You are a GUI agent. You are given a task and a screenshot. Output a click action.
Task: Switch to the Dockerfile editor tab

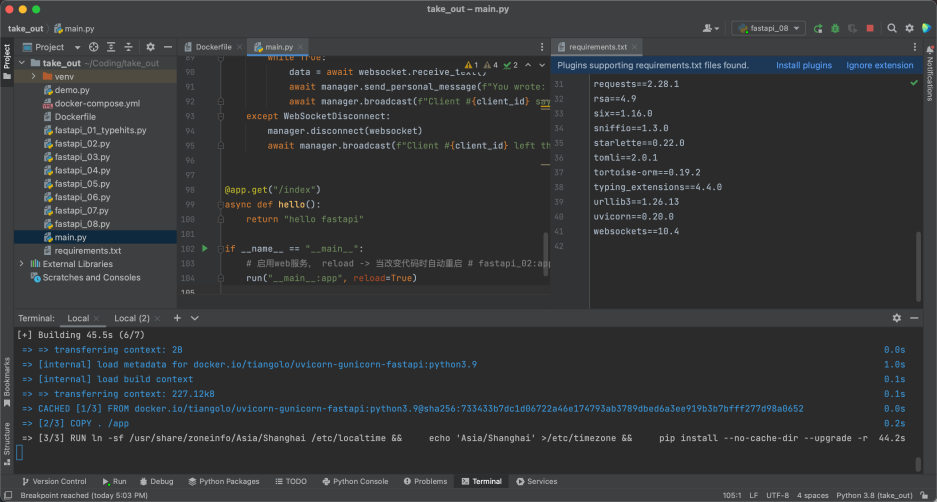click(x=214, y=47)
